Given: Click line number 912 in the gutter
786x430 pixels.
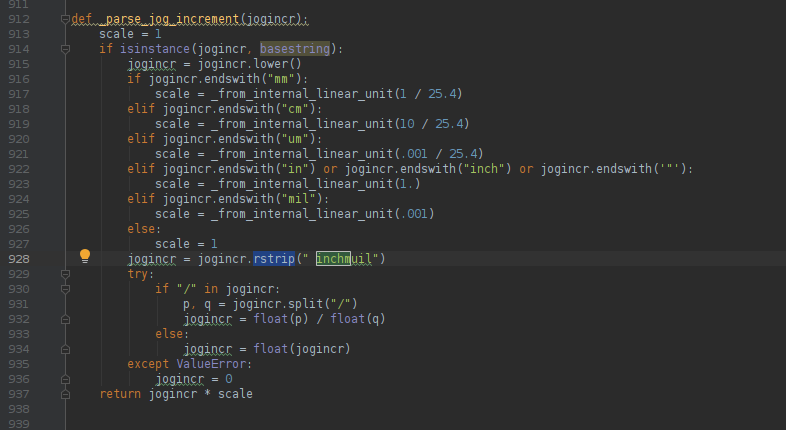Looking at the screenshot, I should [19, 19].
